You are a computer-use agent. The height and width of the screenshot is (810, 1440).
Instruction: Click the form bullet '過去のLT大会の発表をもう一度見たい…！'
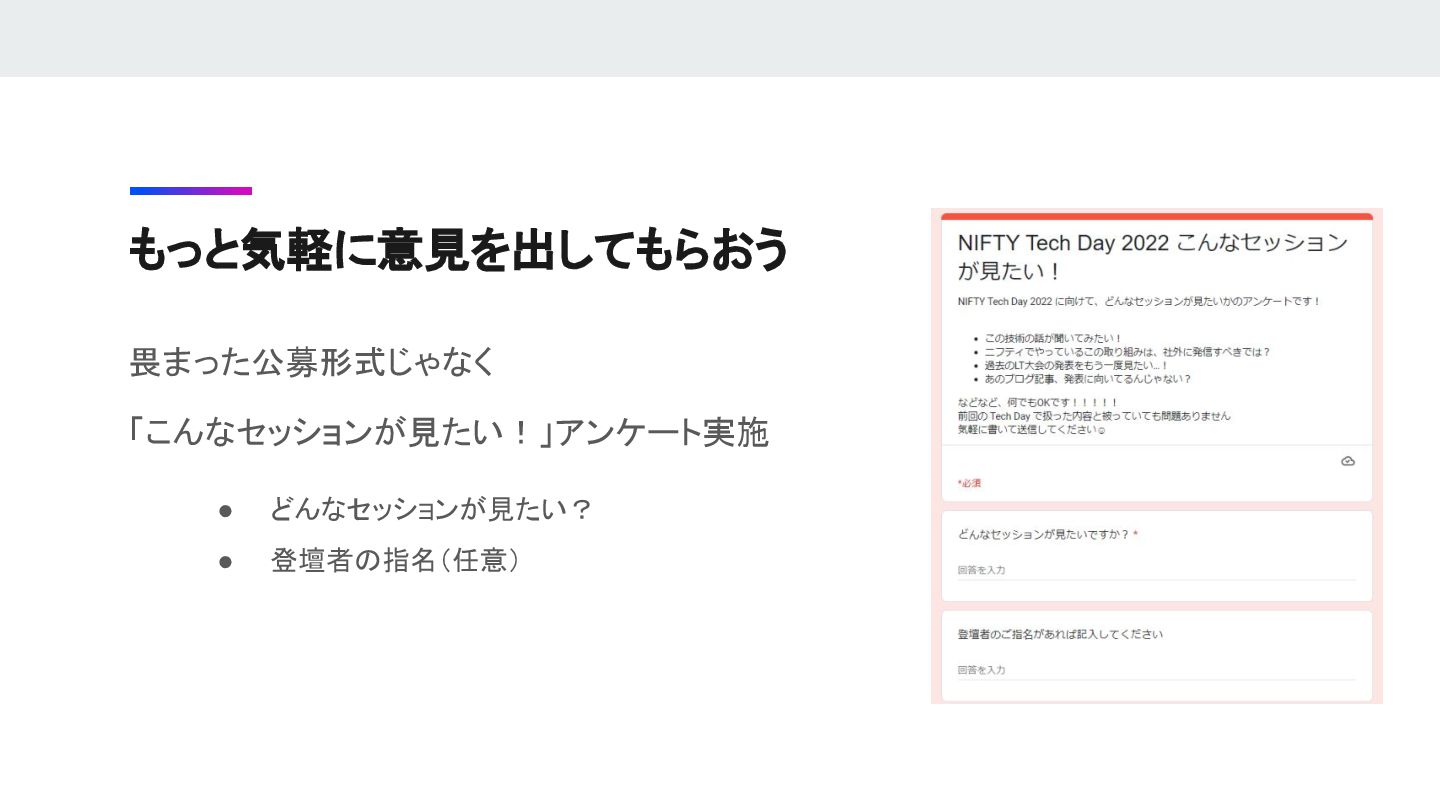1076,366
